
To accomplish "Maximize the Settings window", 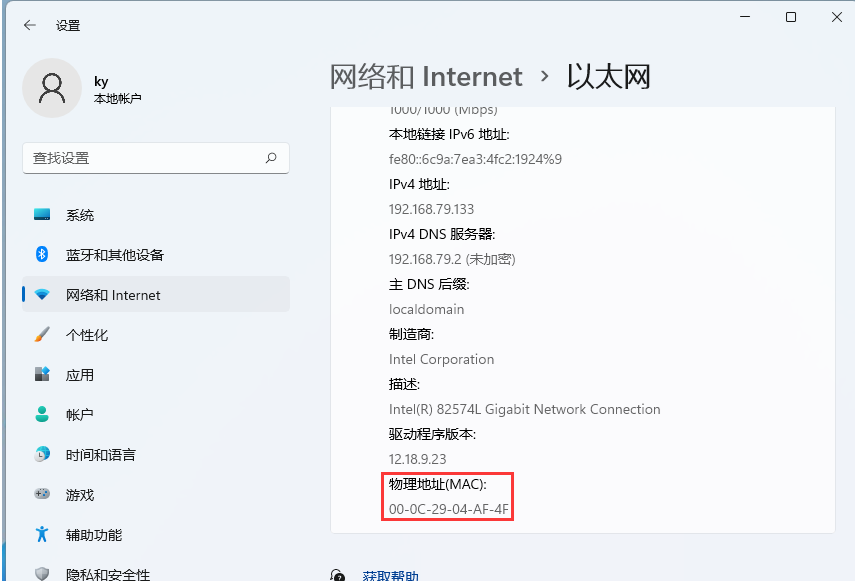I will 791,17.
